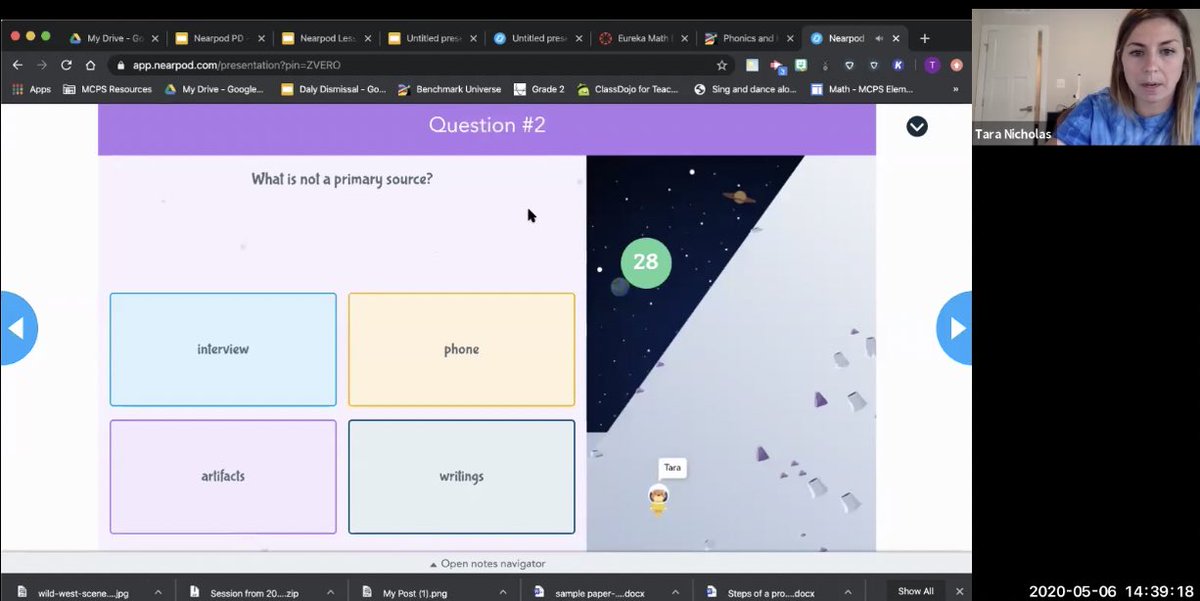Click the browser Forward arrow
This screenshot has height=601, width=1200.
tap(42, 65)
